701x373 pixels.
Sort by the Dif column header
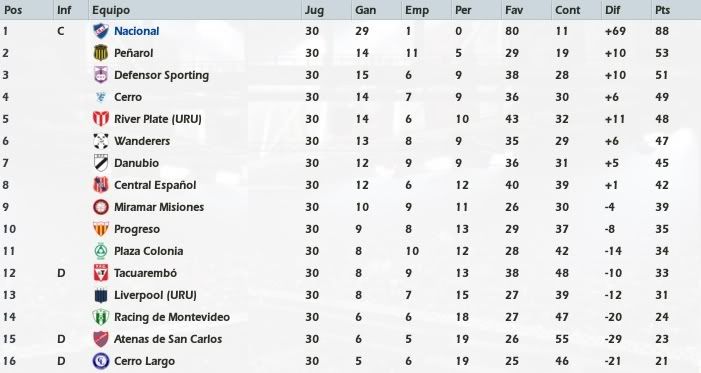(x=612, y=10)
